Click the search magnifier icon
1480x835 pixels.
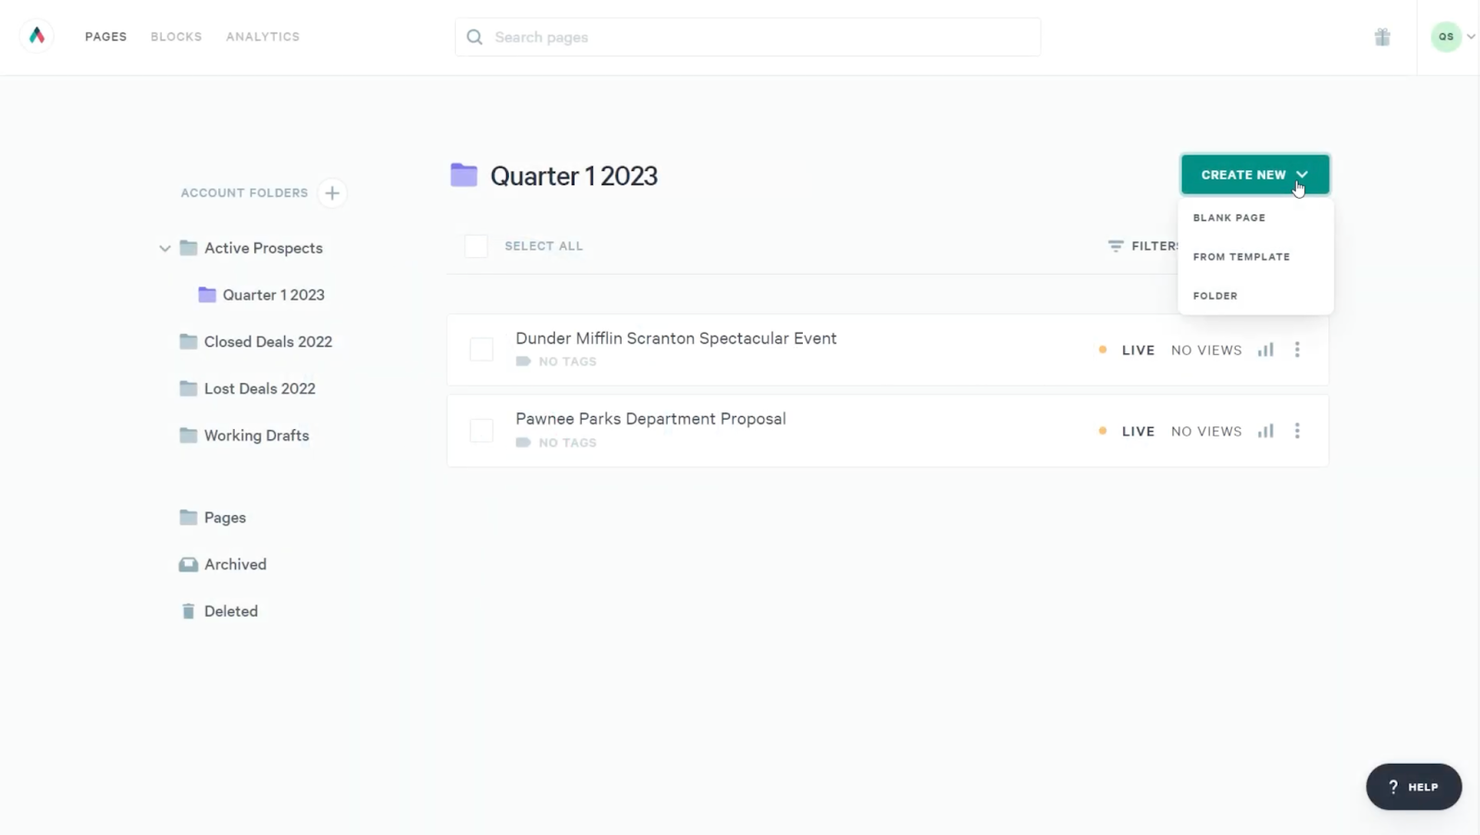coord(474,36)
